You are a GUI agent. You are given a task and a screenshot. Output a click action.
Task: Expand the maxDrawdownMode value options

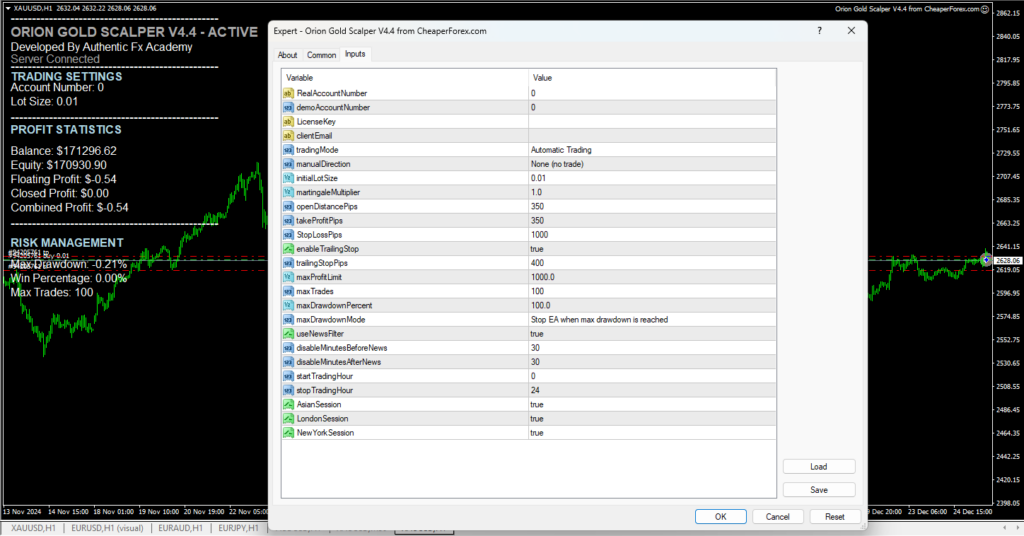click(651, 320)
